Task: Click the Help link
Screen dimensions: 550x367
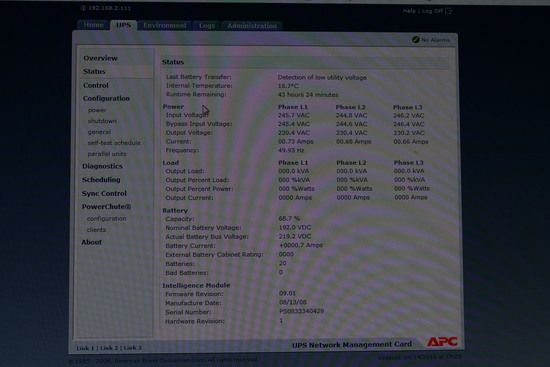Action: (409, 11)
